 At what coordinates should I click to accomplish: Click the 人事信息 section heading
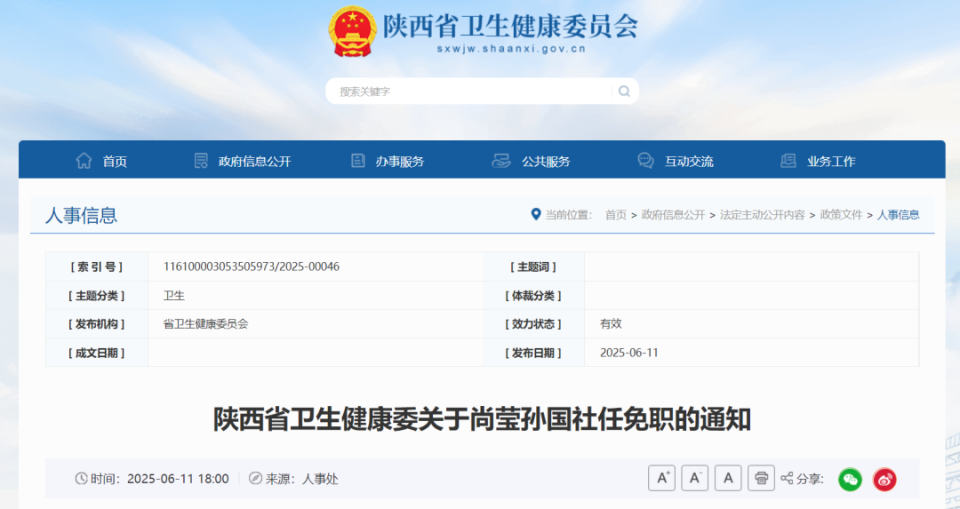81,215
